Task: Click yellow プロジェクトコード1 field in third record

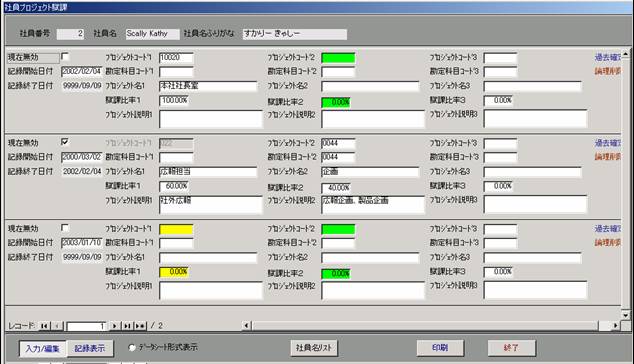Action: point(176,229)
